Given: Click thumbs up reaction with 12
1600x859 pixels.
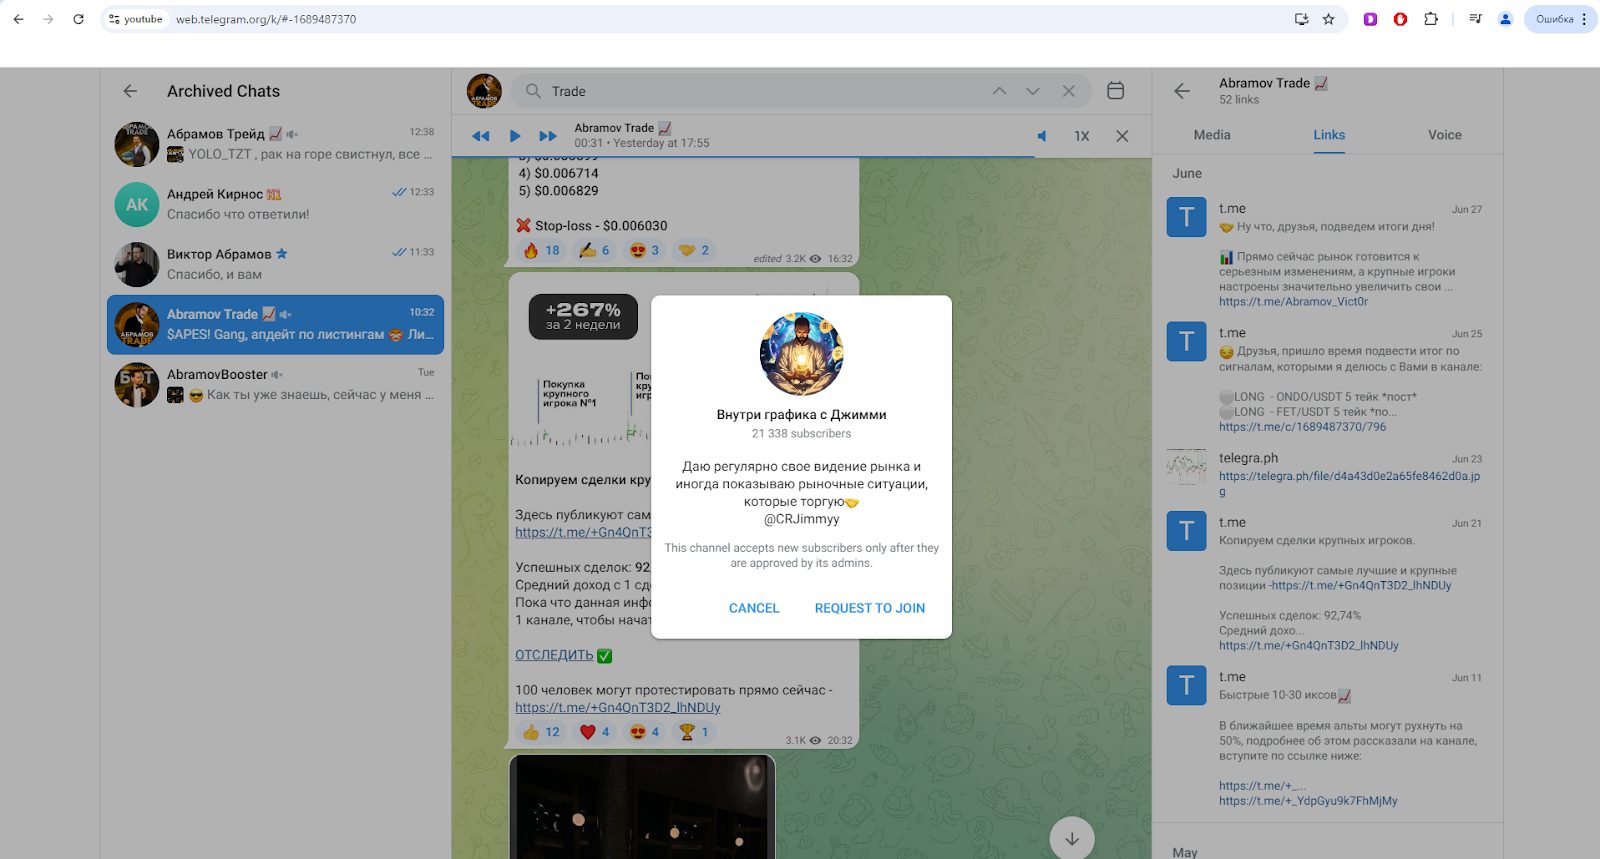Looking at the screenshot, I should pos(541,732).
